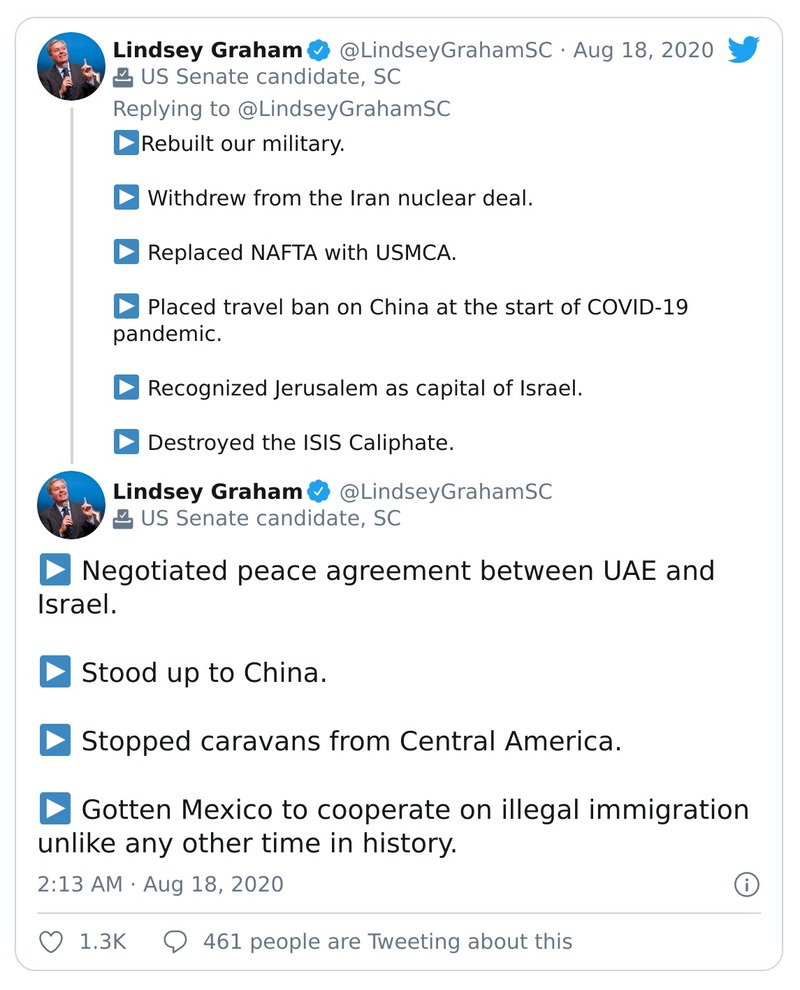Click the verified blue checkmark on the top tweet
The width and height of the screenshot is (800, 990).
pyautogui.click(x=318, y=48)
